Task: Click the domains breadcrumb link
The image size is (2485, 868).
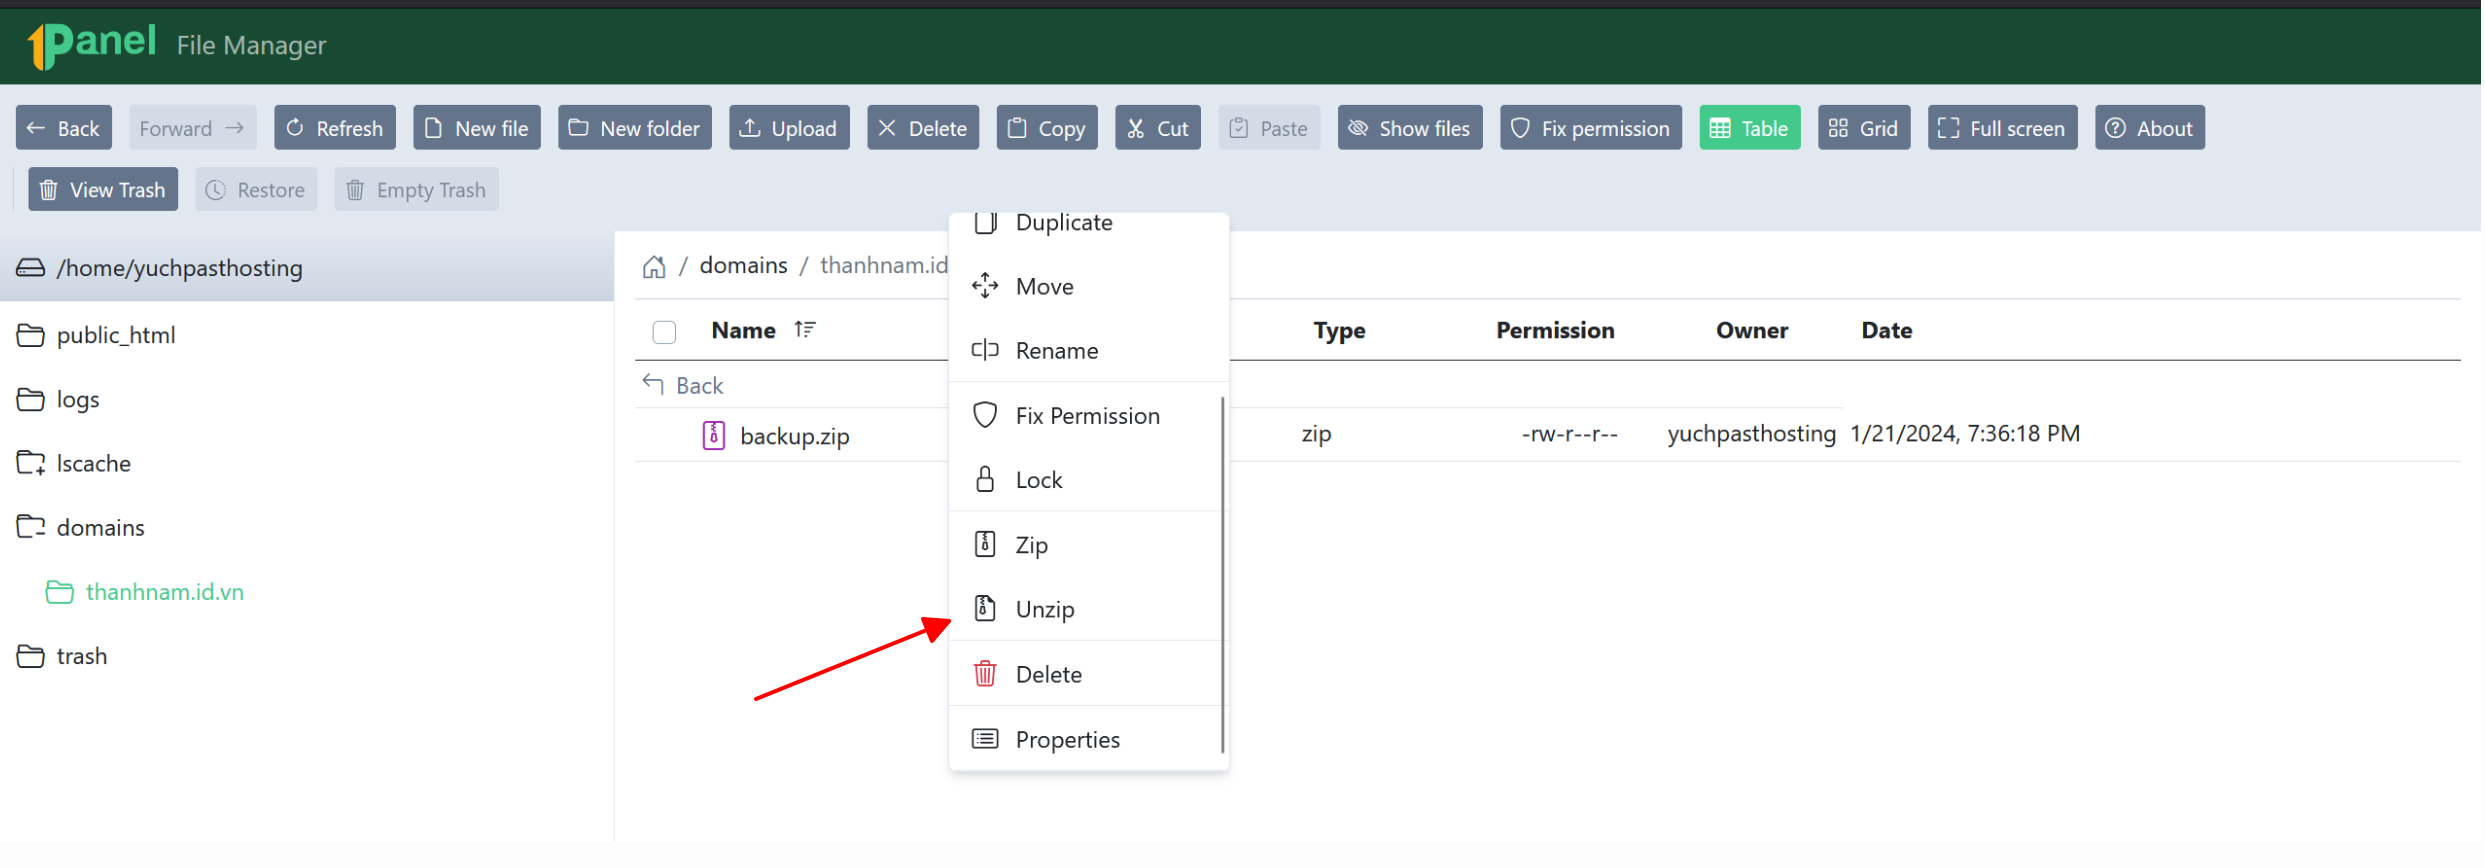Action: click(743, 265)
